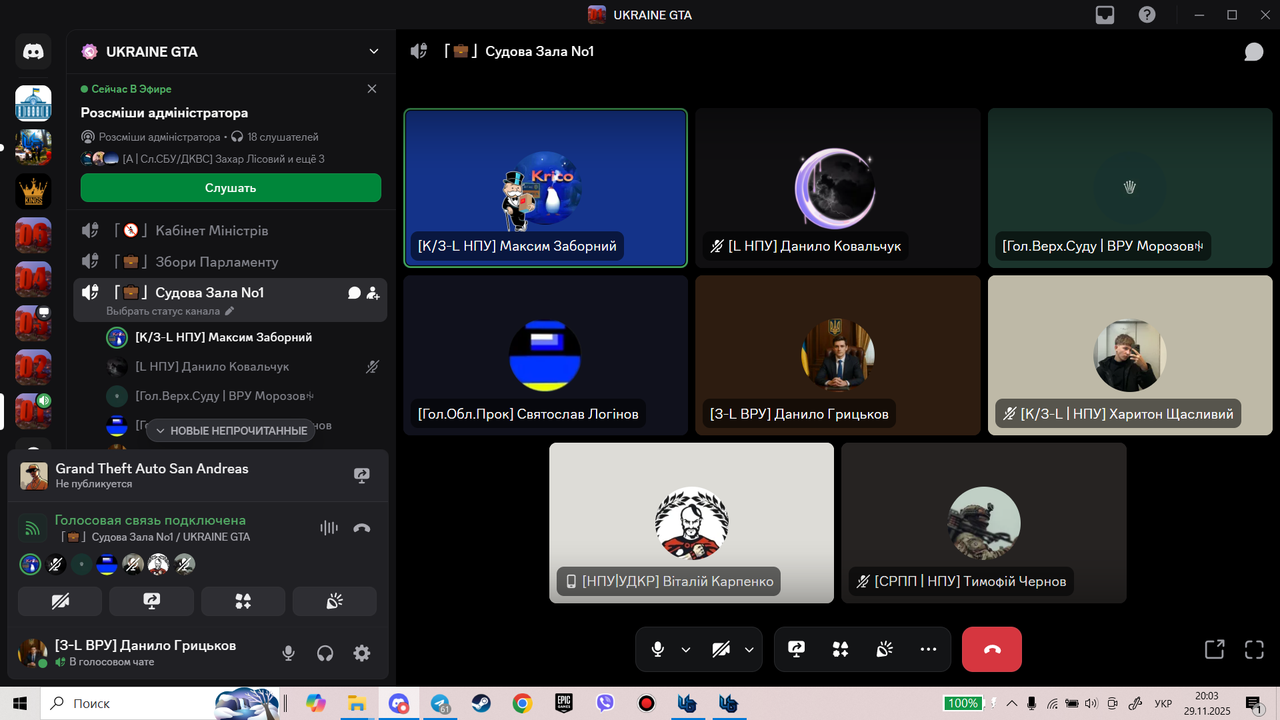
Task: Share Grand Theft Auto San Andreas screen
Action: coord(362,476)
